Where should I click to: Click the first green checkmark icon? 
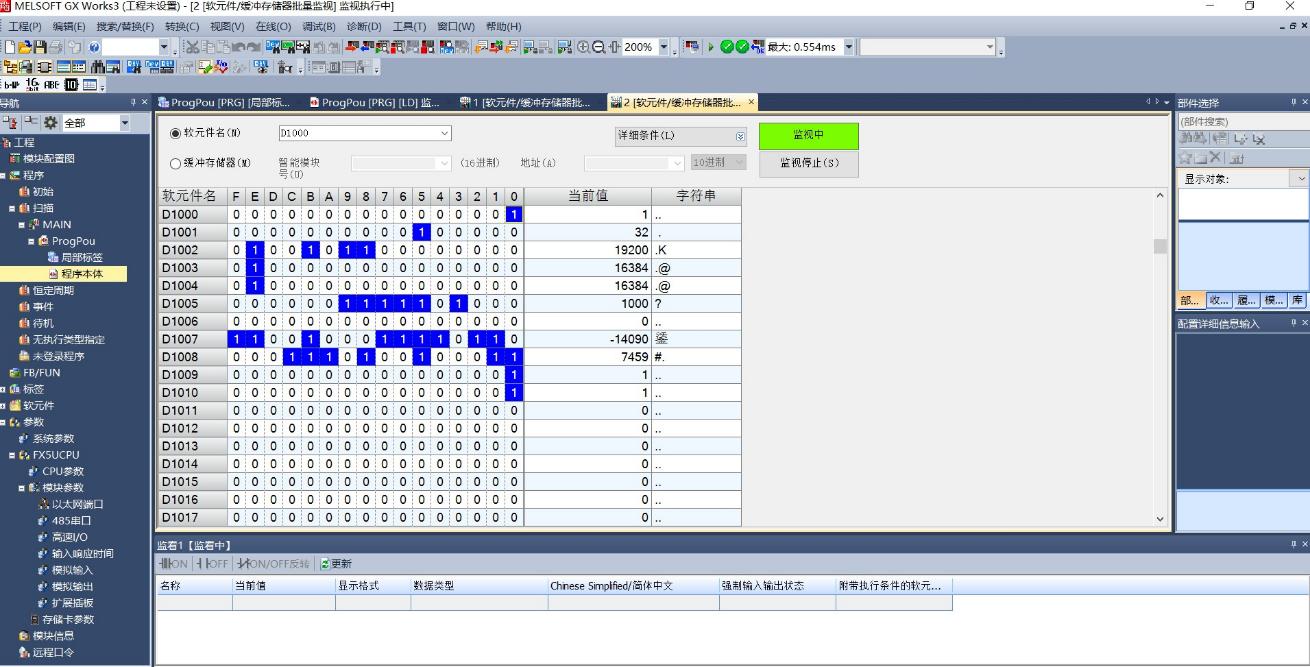729,47
